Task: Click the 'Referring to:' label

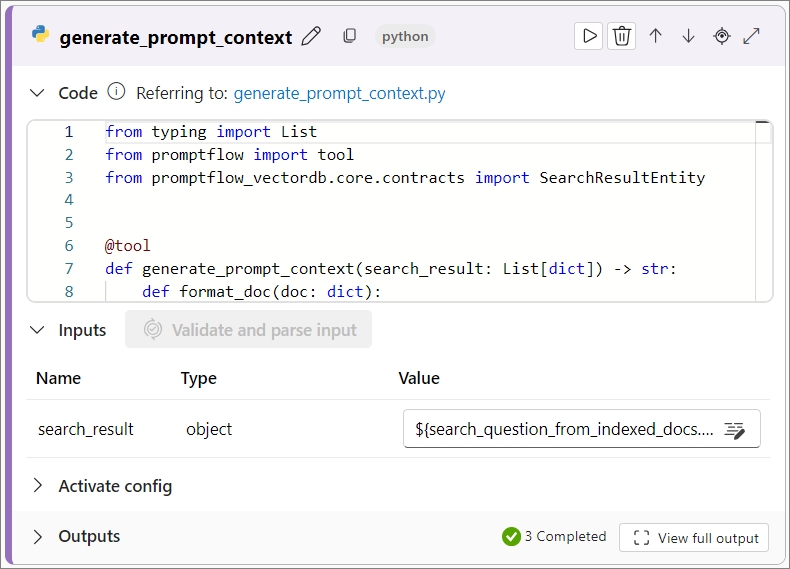Action: coord(182,93)
